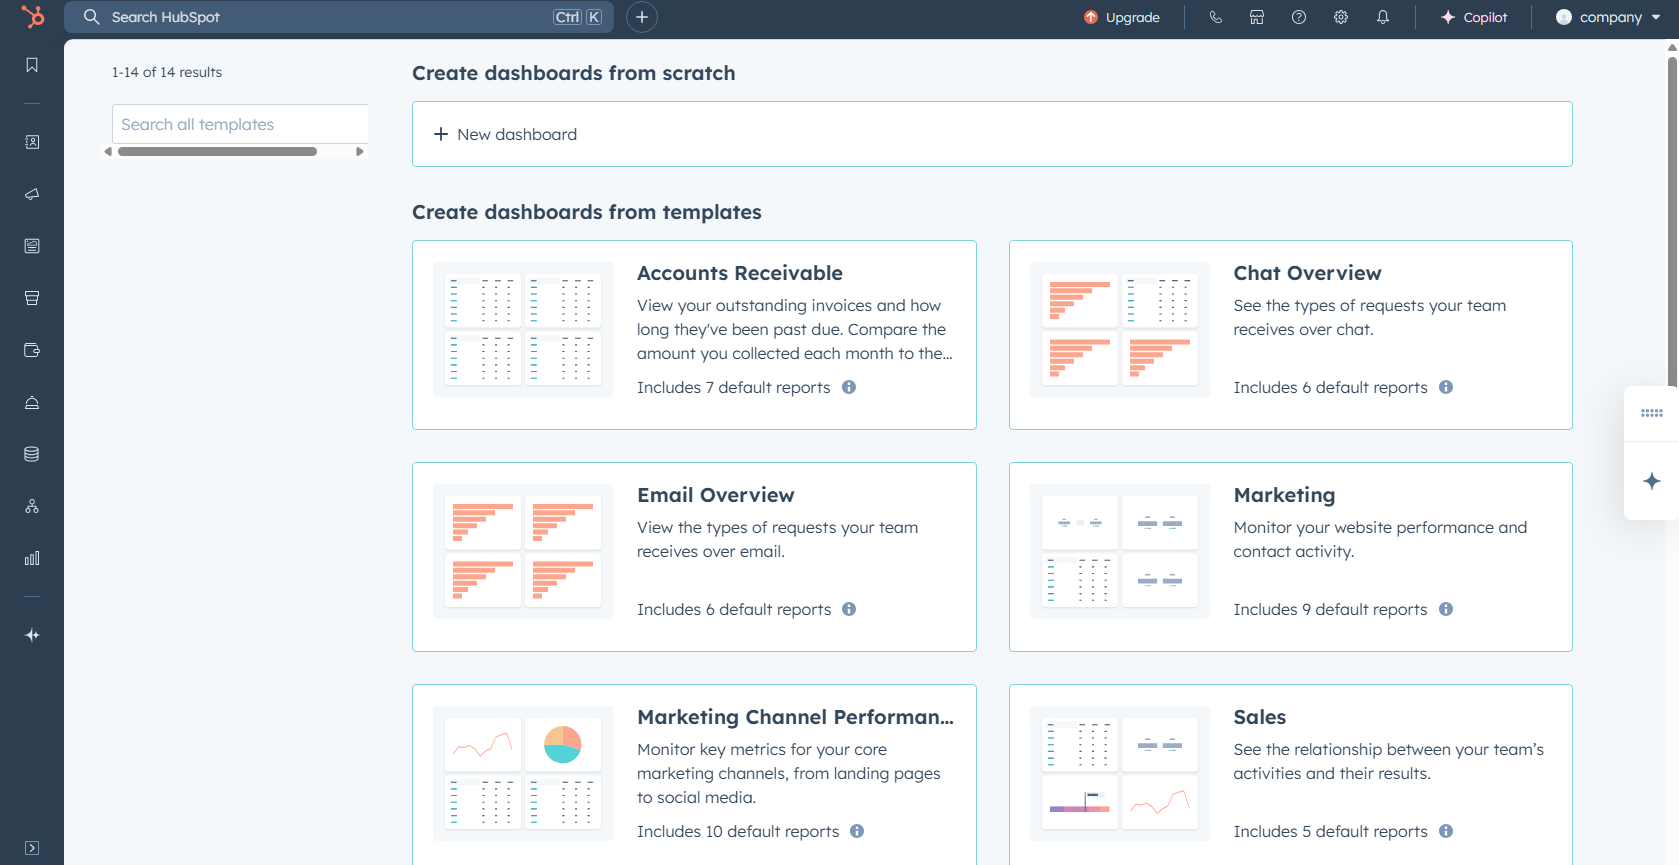Click the Search all templates field
This screenshot has width=1679, height=865.
pyautogui.click(x=240, y=124)
